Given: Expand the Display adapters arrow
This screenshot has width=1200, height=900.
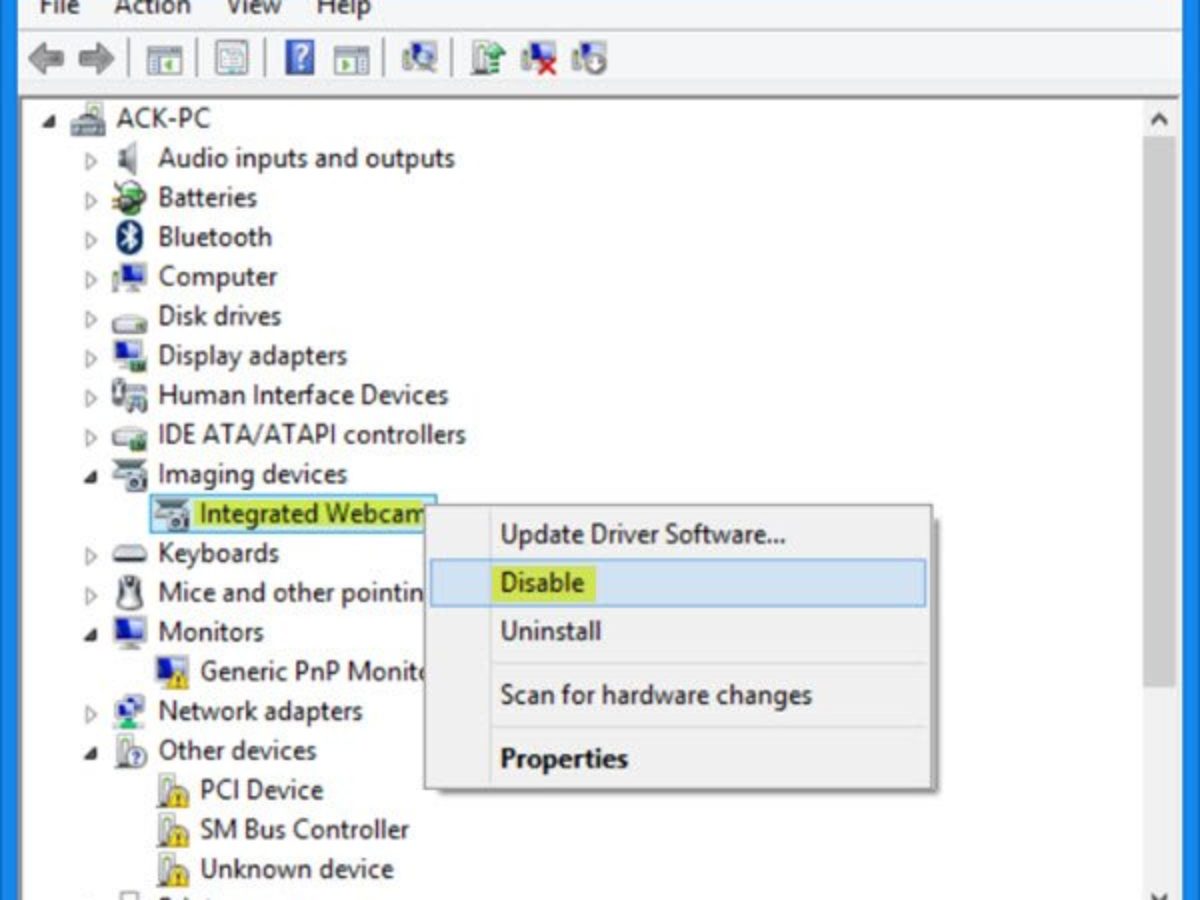Looking at the screenshot, I should [91, 357].
